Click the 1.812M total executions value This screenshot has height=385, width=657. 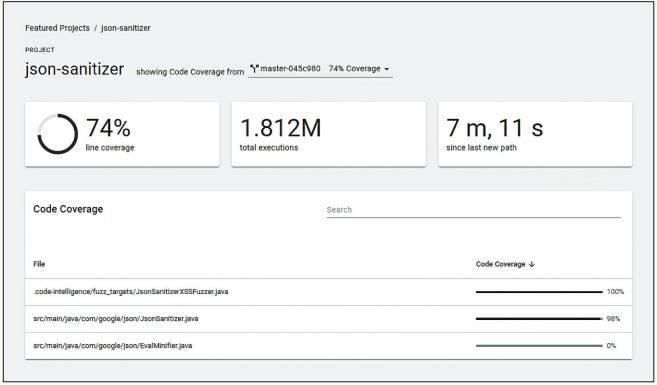[281, 128]
